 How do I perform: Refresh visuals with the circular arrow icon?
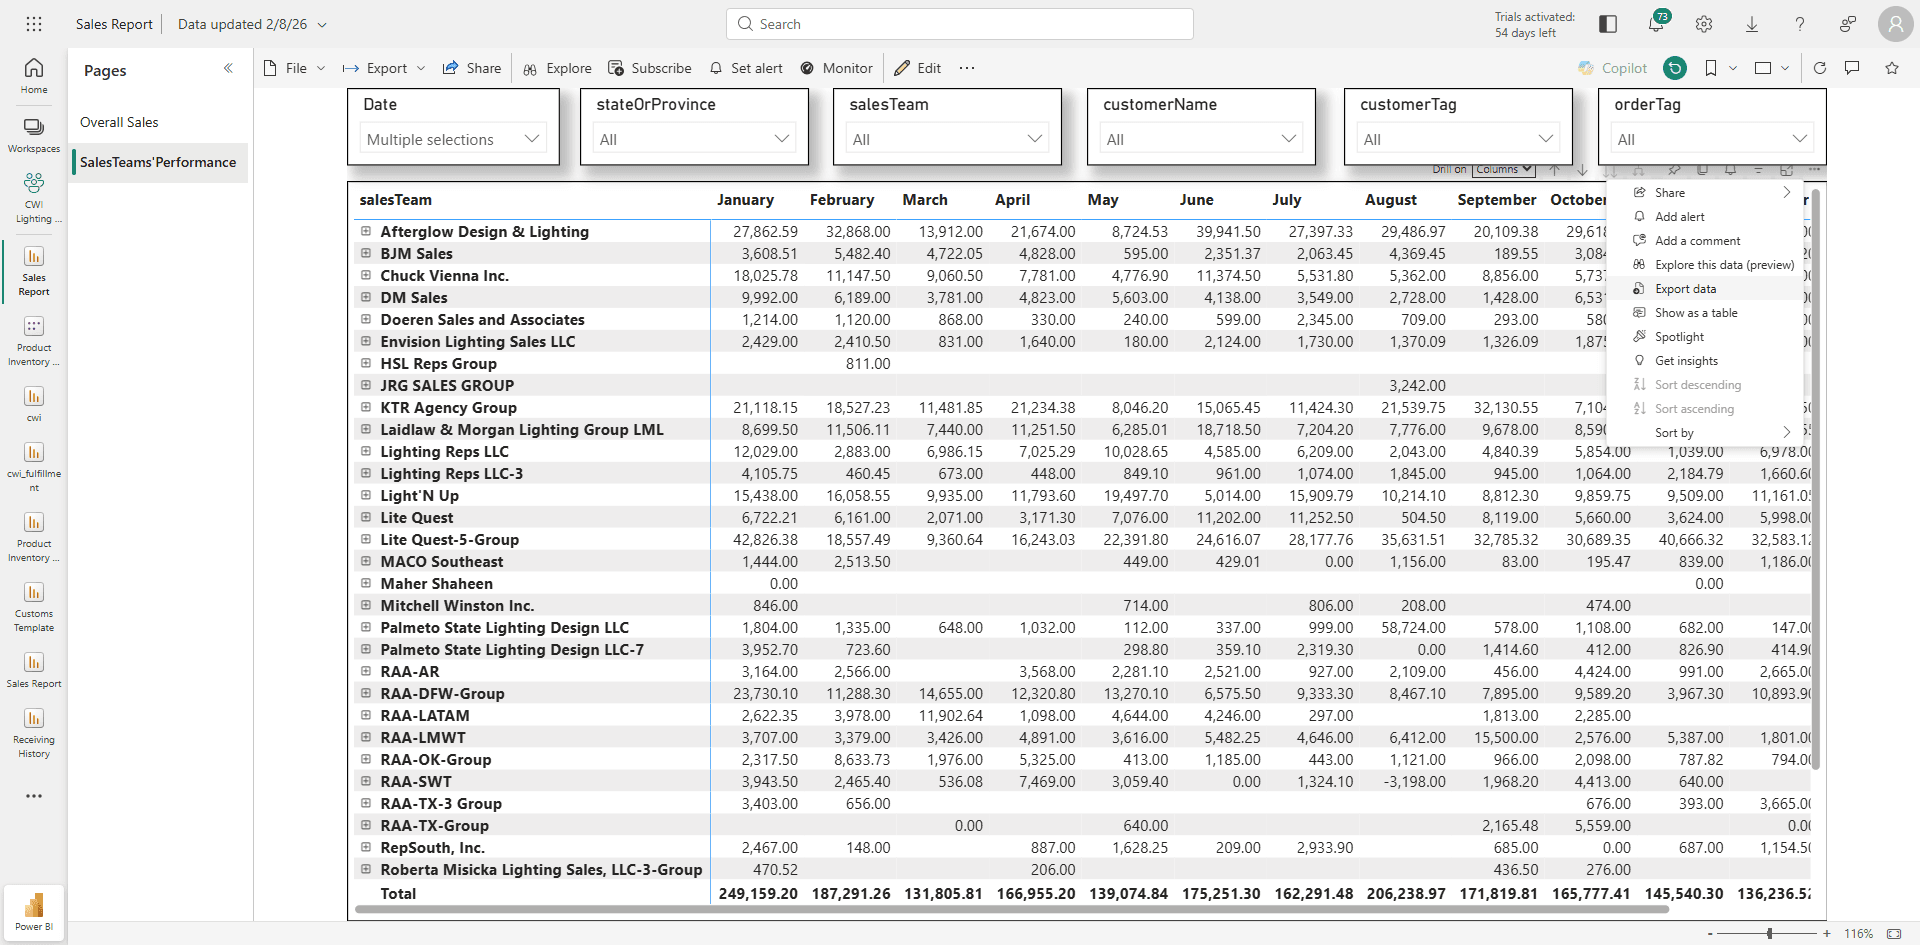pos(1820,68)
